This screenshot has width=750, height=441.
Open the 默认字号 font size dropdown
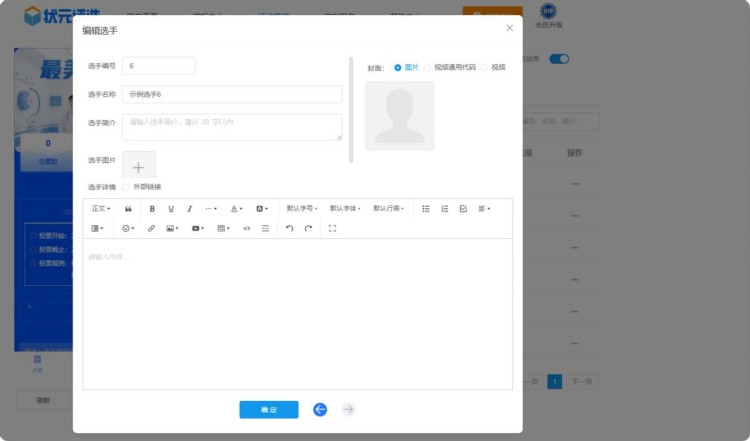(302, 209)
